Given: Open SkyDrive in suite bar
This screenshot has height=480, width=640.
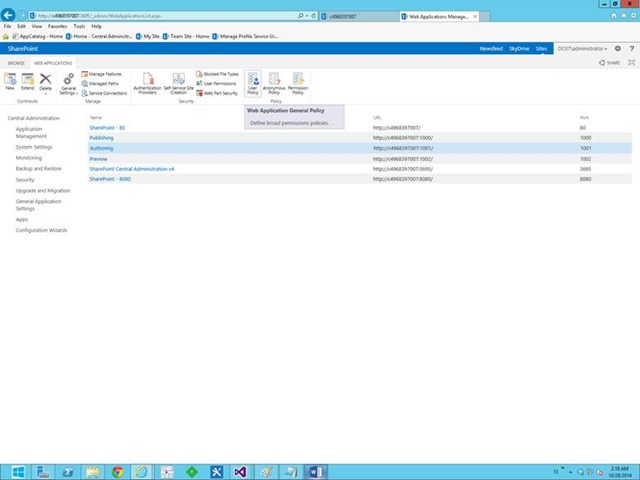Looking at the screenshot, I should [519, 49].
